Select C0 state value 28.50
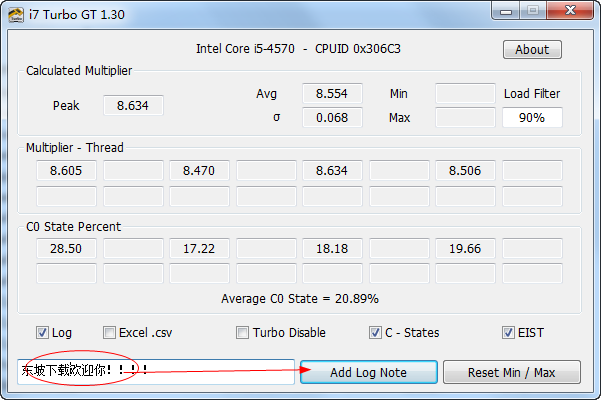The height and width of the screenshot is (400, 601). [x=66, y=249]
